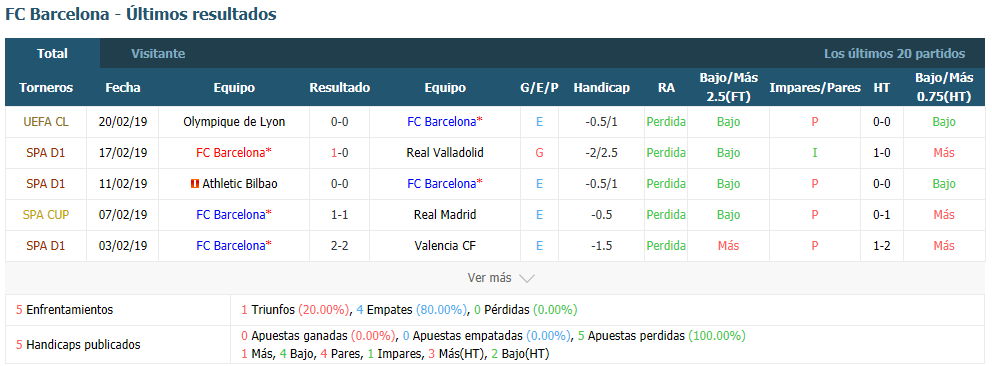
Task: Click the Handicap column header
Action: [602, 88]
